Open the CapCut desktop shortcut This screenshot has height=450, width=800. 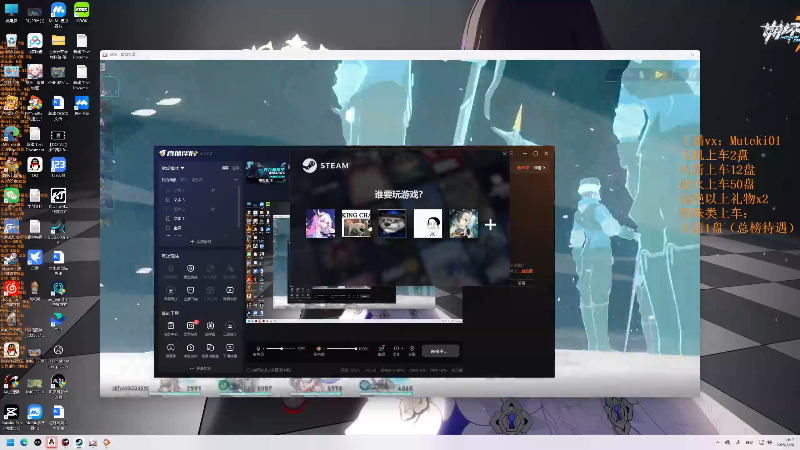pos(11,414)
